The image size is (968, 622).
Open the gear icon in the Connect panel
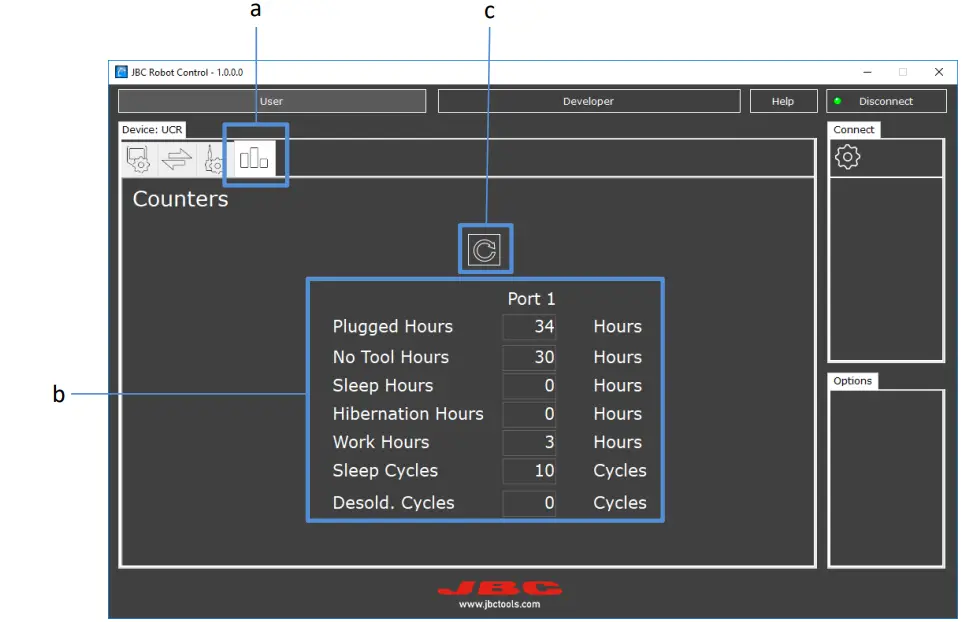847,157
